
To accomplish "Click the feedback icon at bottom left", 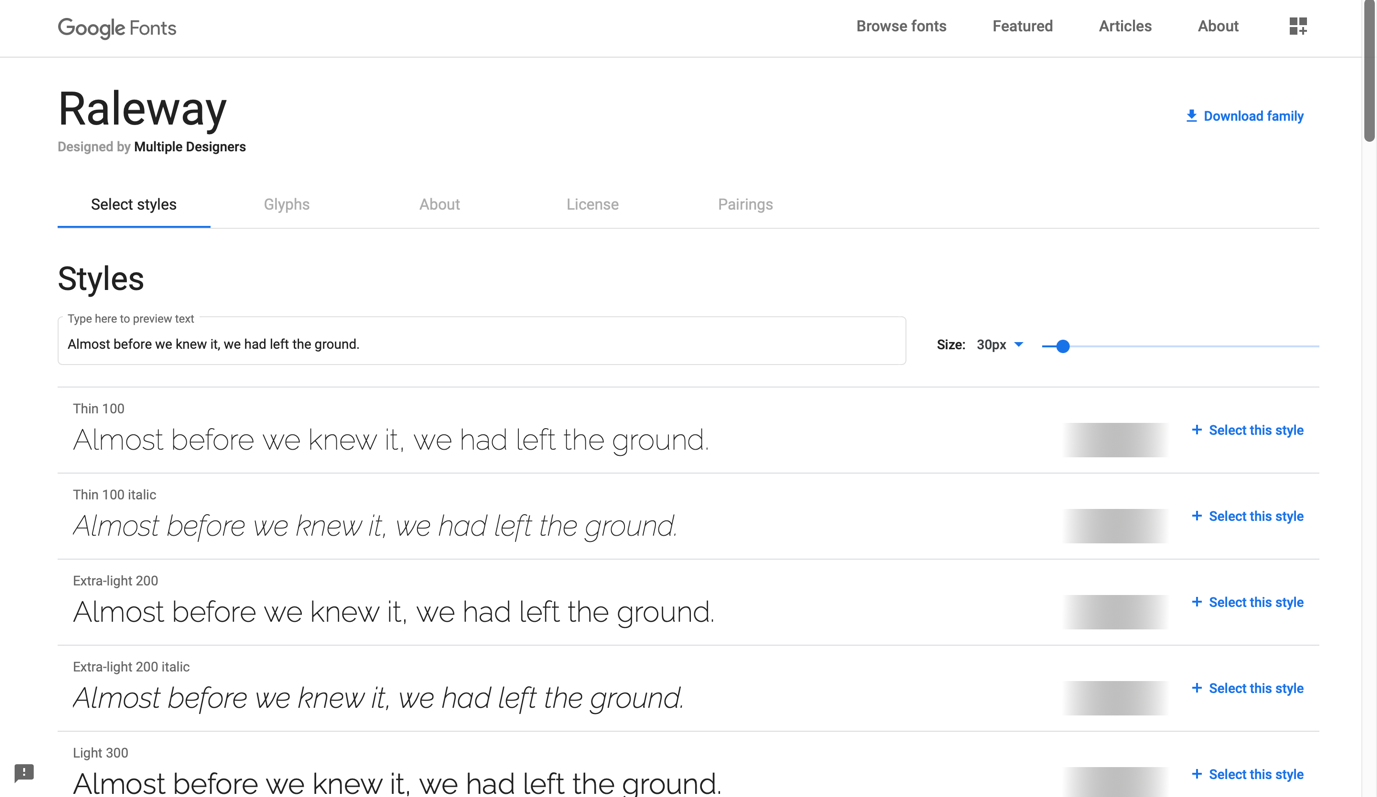I will pos(24,773).
